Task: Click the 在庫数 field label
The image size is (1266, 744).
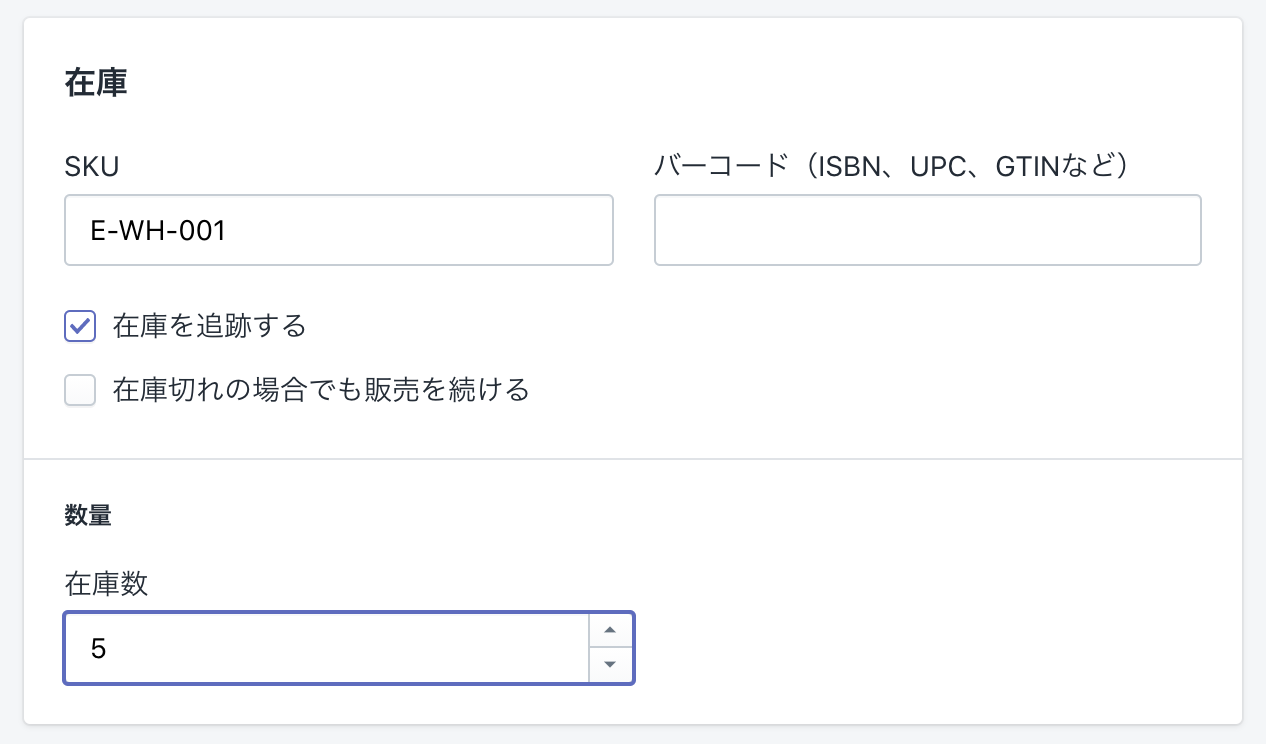Action: (106, 584)
